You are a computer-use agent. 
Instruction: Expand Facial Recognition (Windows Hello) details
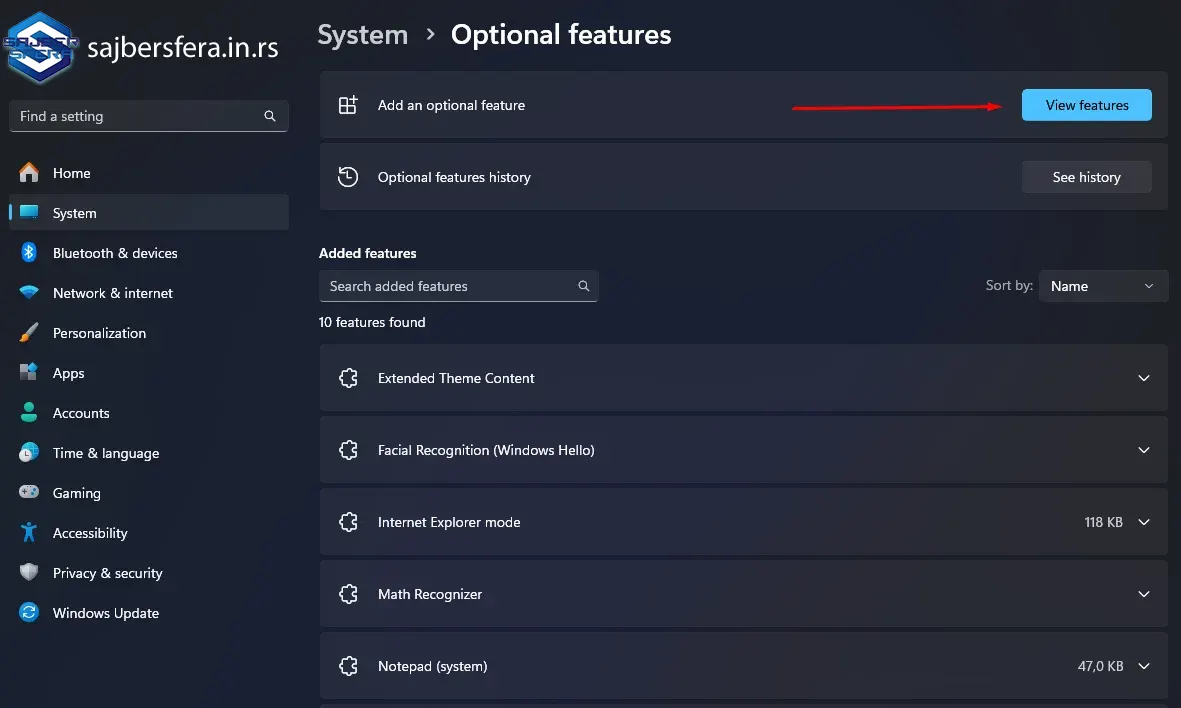(1144, 450)
